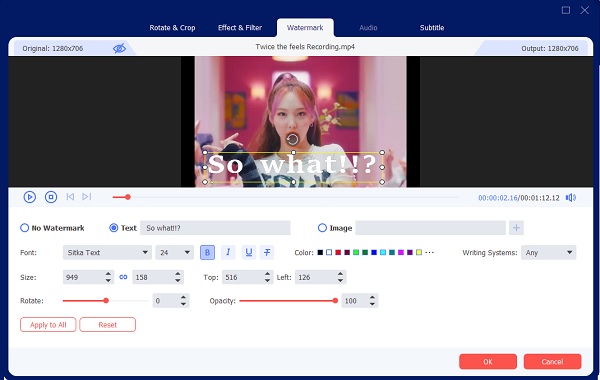600x380 pixels.
Task: Increase the Top position value
Action: click(x=267, y=274)
